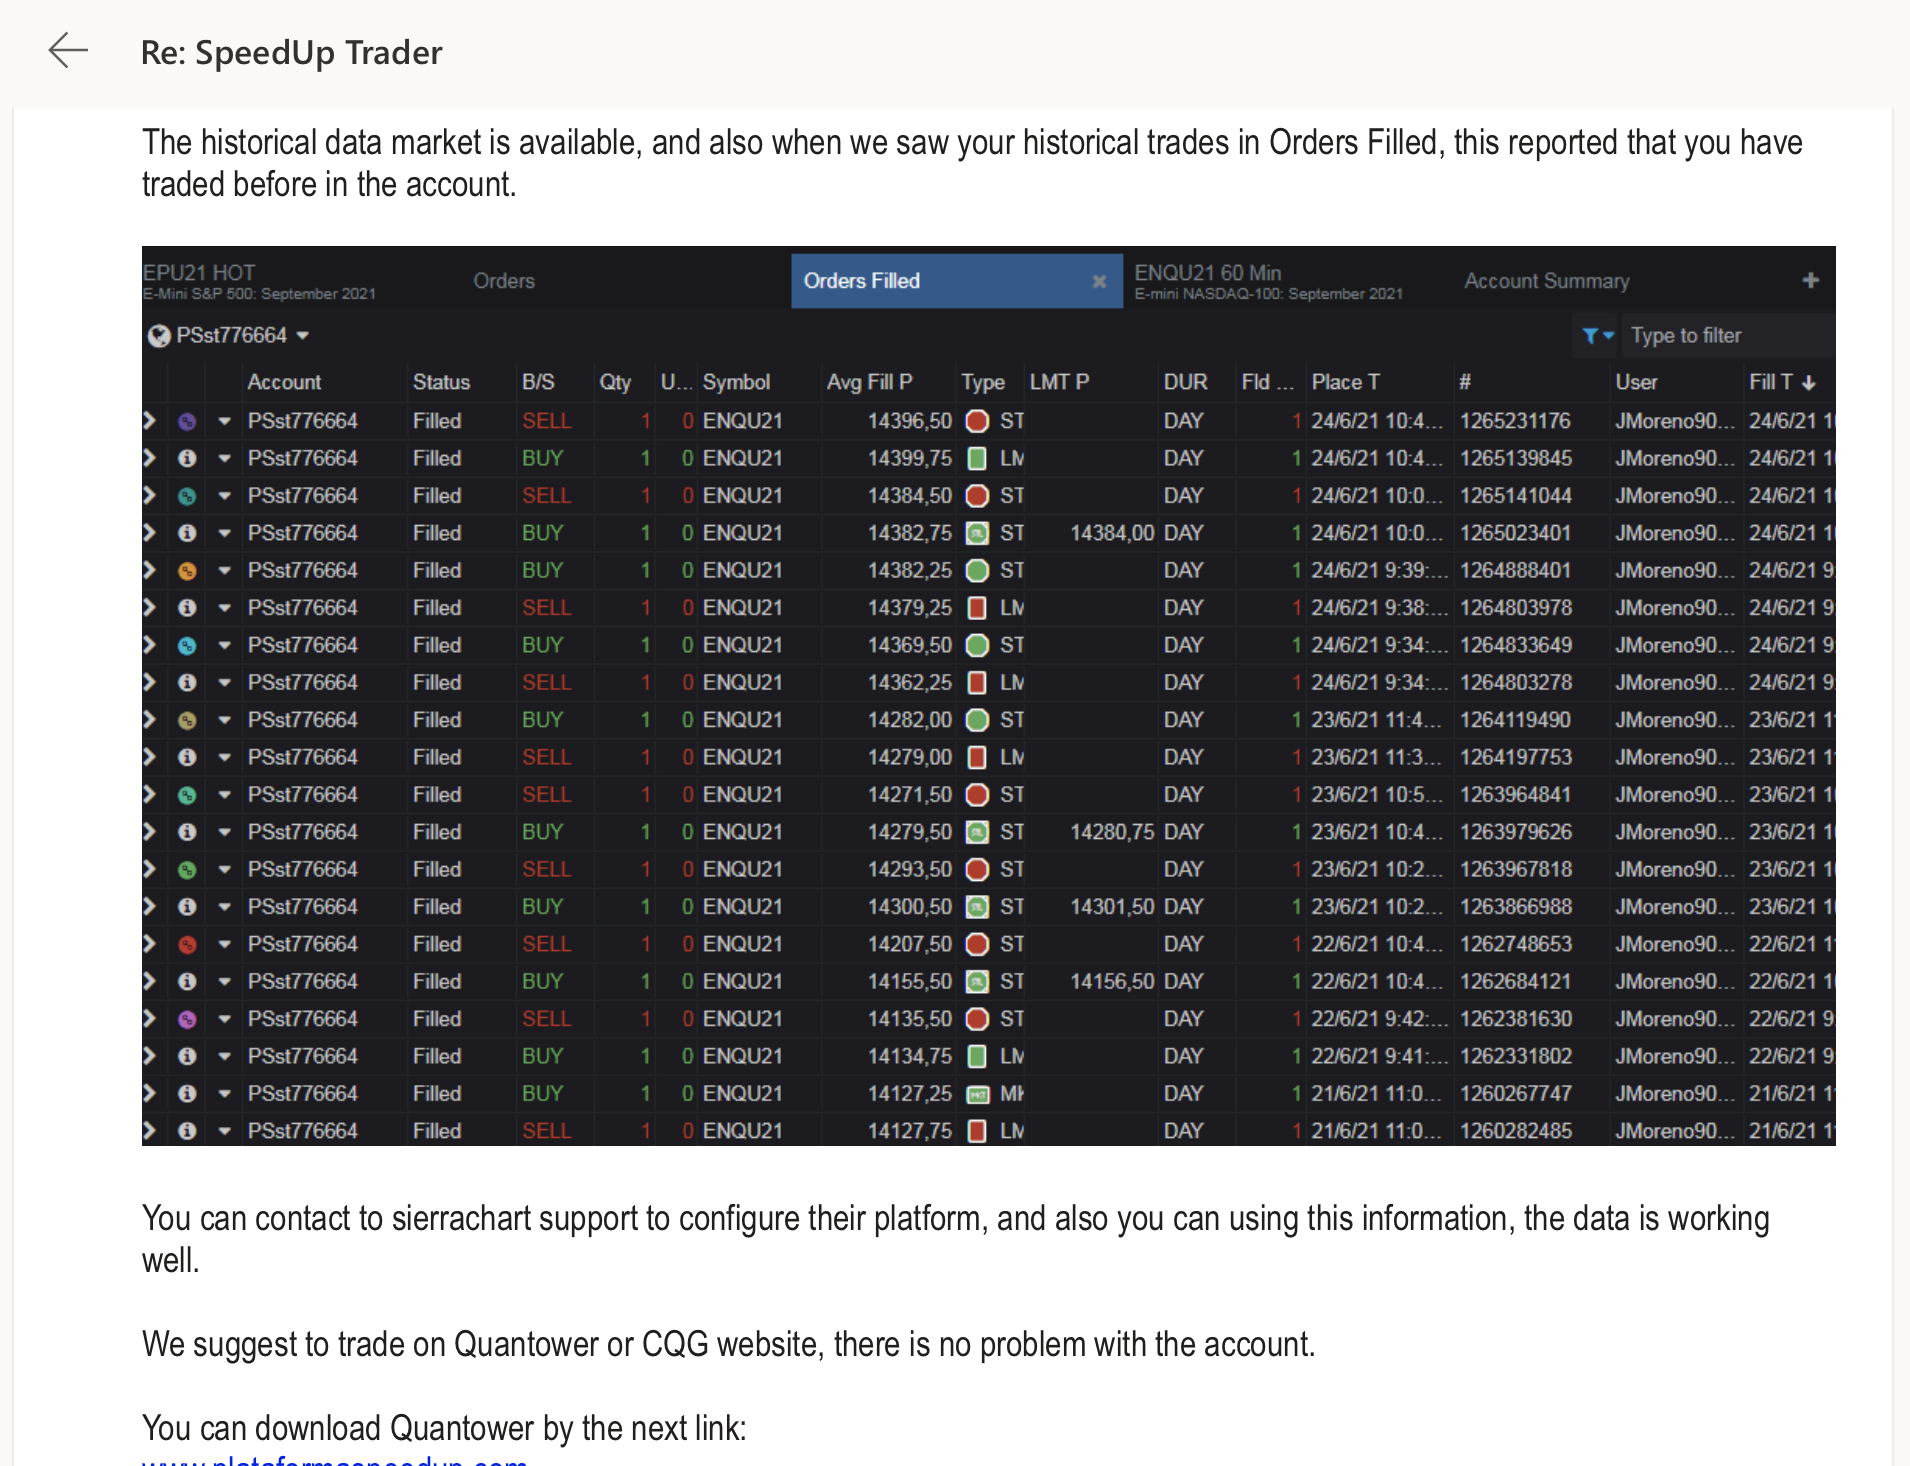Screen dimensions: 1910x1466
Task: Close the Orders Filled tab
Action: point(1099,282)
